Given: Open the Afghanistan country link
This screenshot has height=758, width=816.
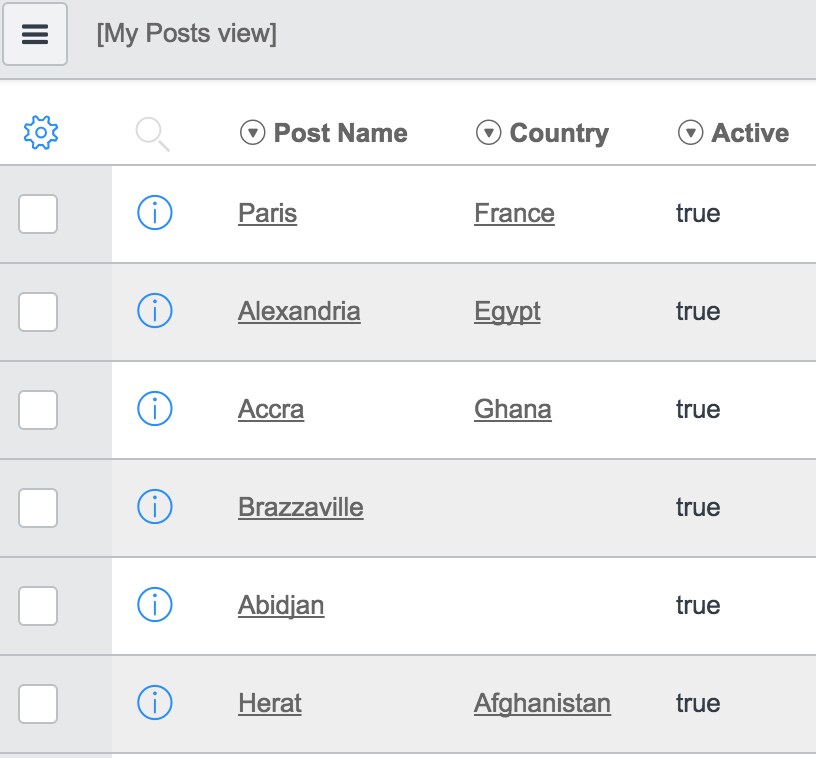Looking at the screenshot, I should (542, 704).
